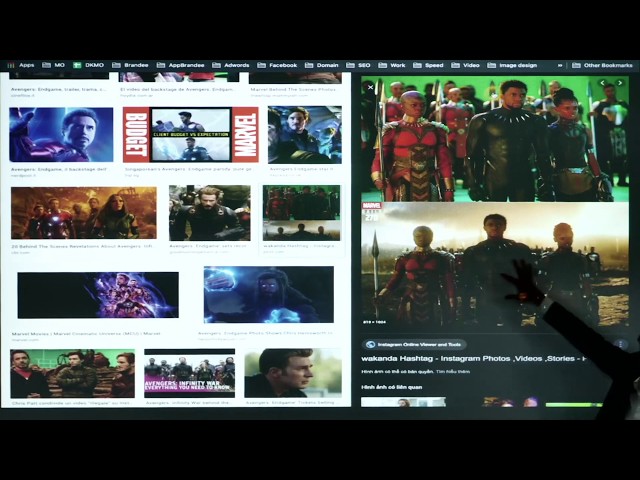The image size is (640, 480).
Task: Click 'Avengers: Endgame, il backstage' caption
Action: coord(59,169)
